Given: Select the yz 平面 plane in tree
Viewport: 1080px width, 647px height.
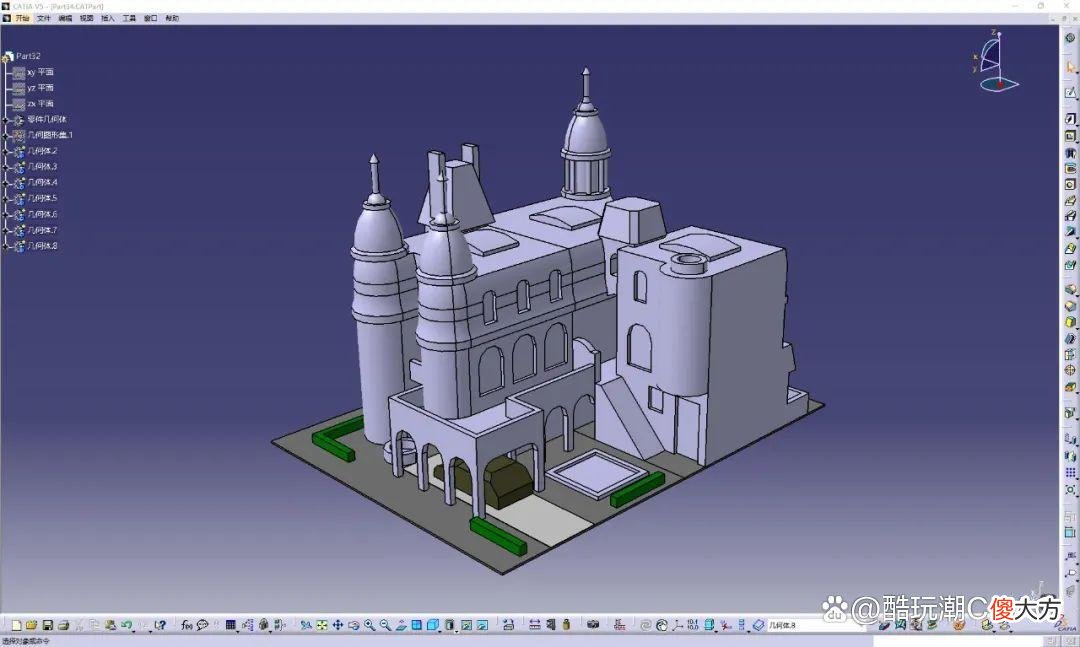Looking at the screenshot, I should pos(40,88).
